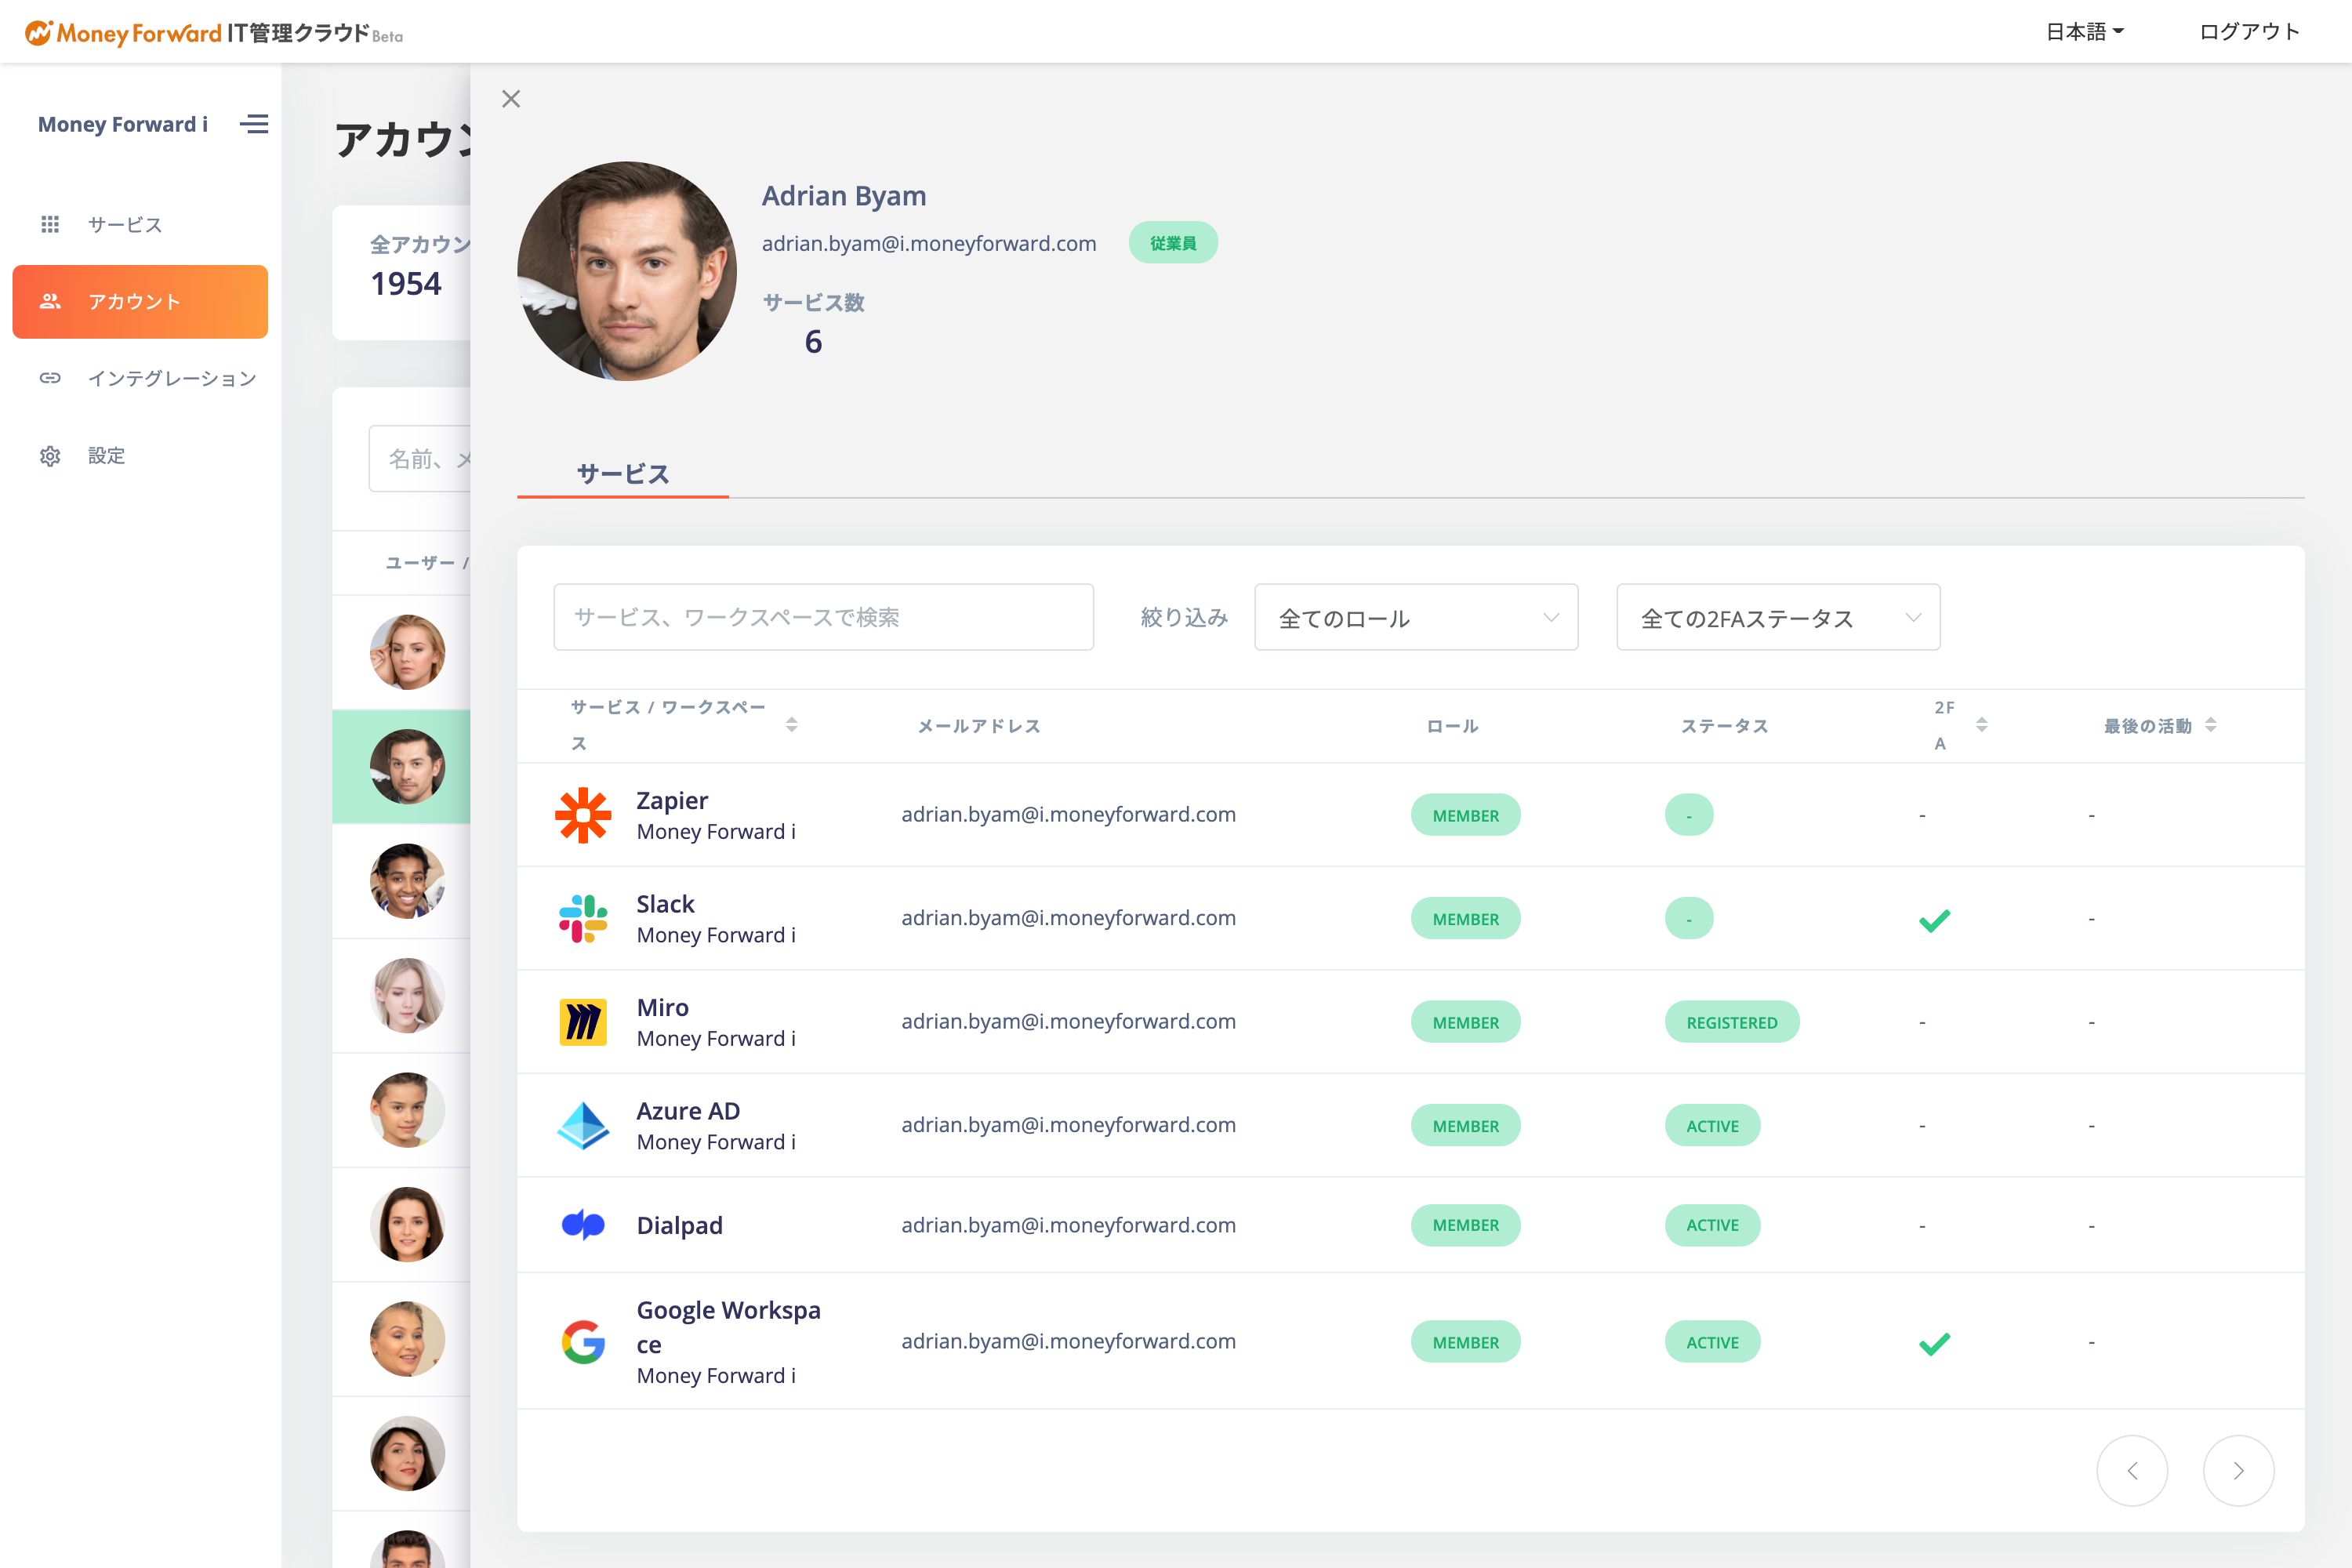Collapse the sidebar with hamburger icon
Image resolution: width=2352 pixels, height=1568 pixels.
(x=254, y=124)
